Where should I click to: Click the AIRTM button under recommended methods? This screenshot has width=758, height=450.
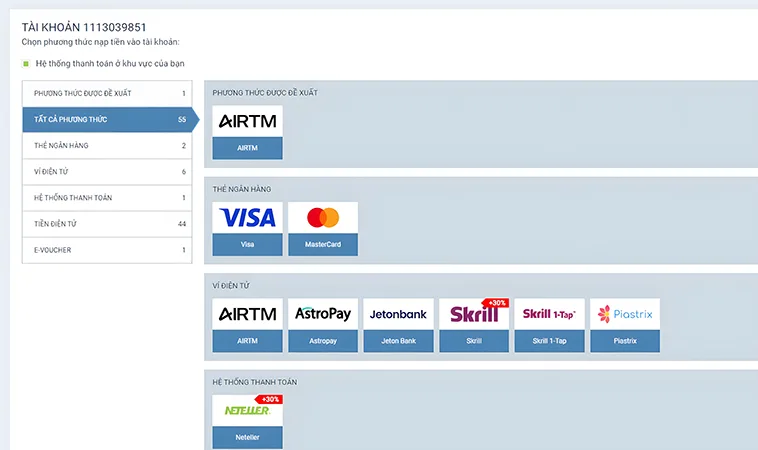point(248,148)
